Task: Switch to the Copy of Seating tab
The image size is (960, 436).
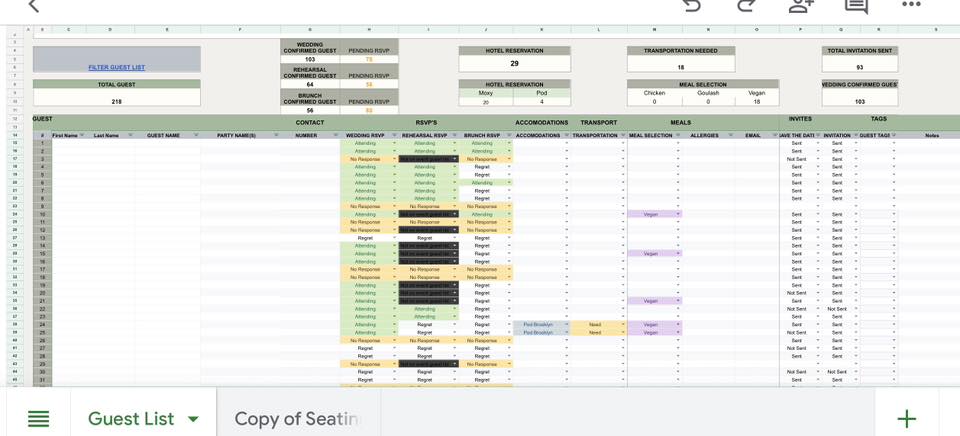Action: click(298, 419)
